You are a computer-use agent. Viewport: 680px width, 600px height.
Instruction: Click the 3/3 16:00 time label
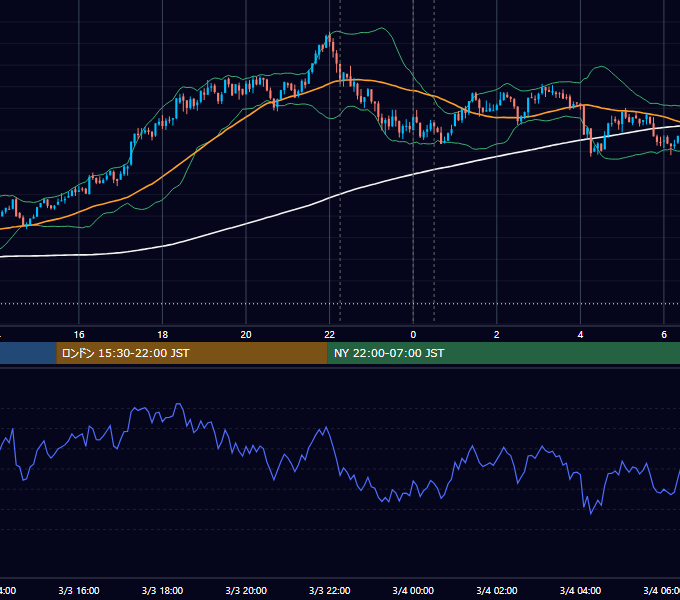[x=79, y=590]
